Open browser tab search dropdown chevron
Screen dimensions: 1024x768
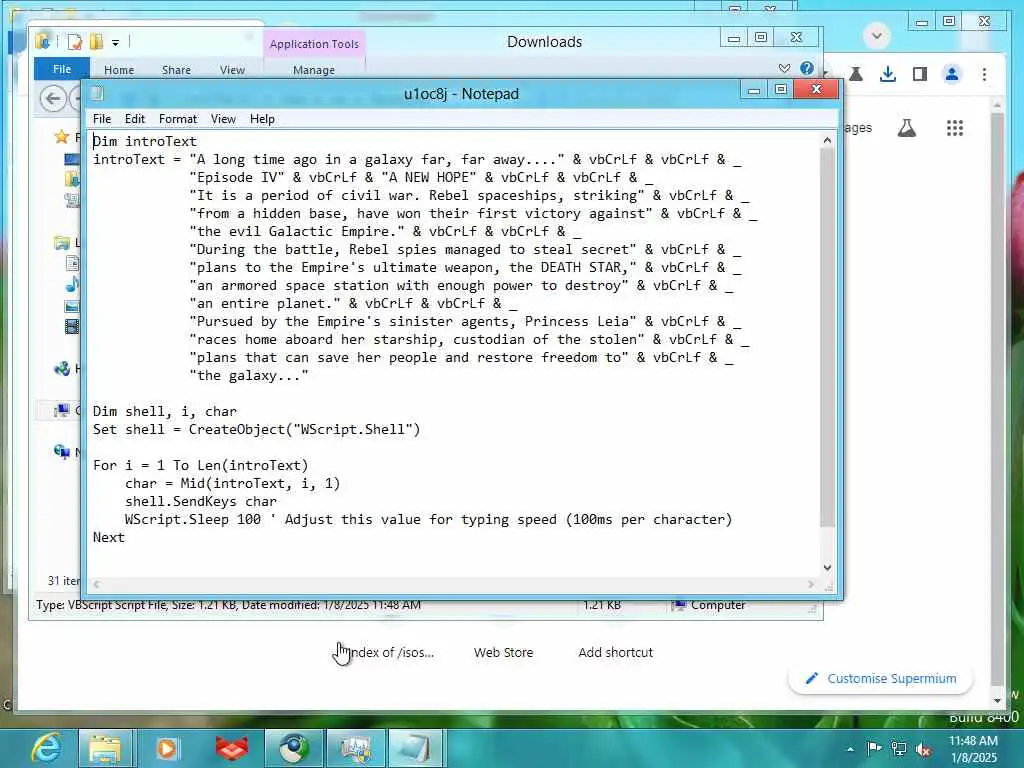(x=876, y=36)
